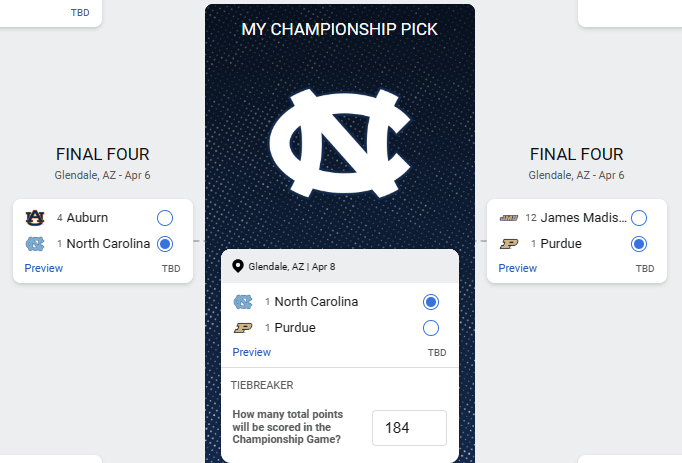Viewport: 682px width, 463px height.
Task: Select Auburn to win Final Four game
Action: (165, 218)
